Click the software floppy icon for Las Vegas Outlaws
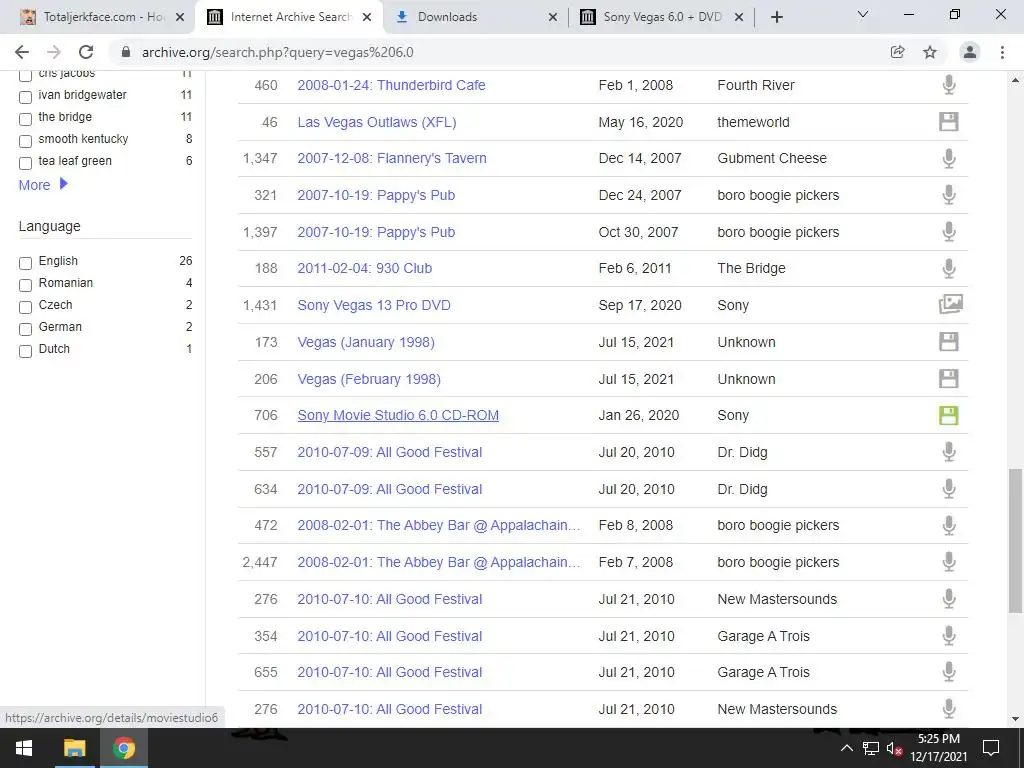This screenshot has width=1024, height=768. click(949, 121)
